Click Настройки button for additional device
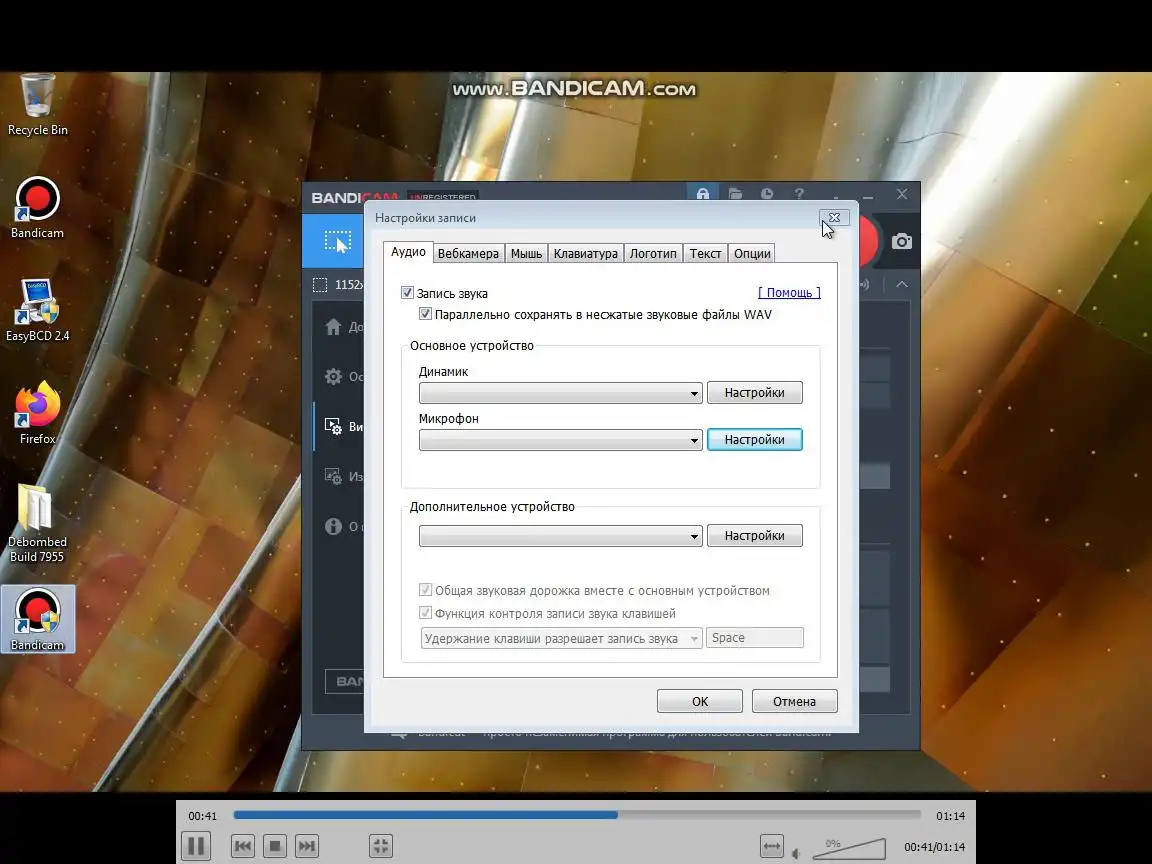This screenshot has width=1152, height=864. tap(755, 536)
